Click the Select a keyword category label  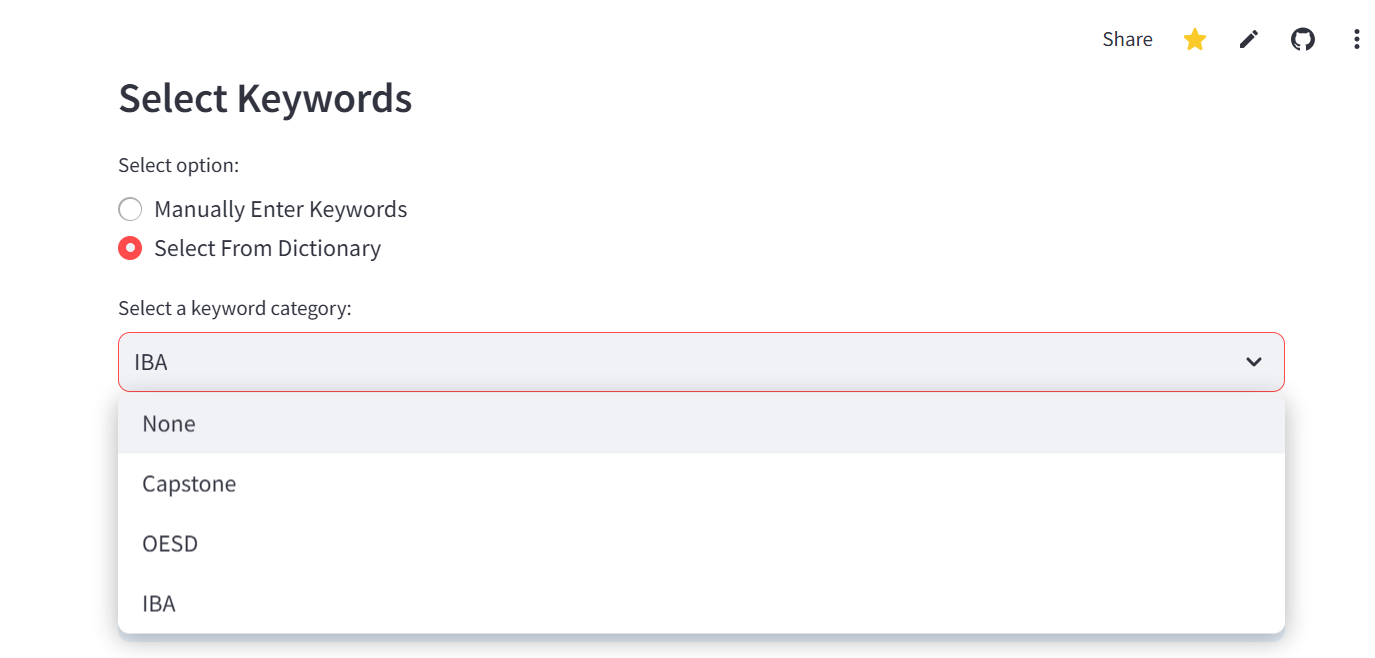pos(235,308)
